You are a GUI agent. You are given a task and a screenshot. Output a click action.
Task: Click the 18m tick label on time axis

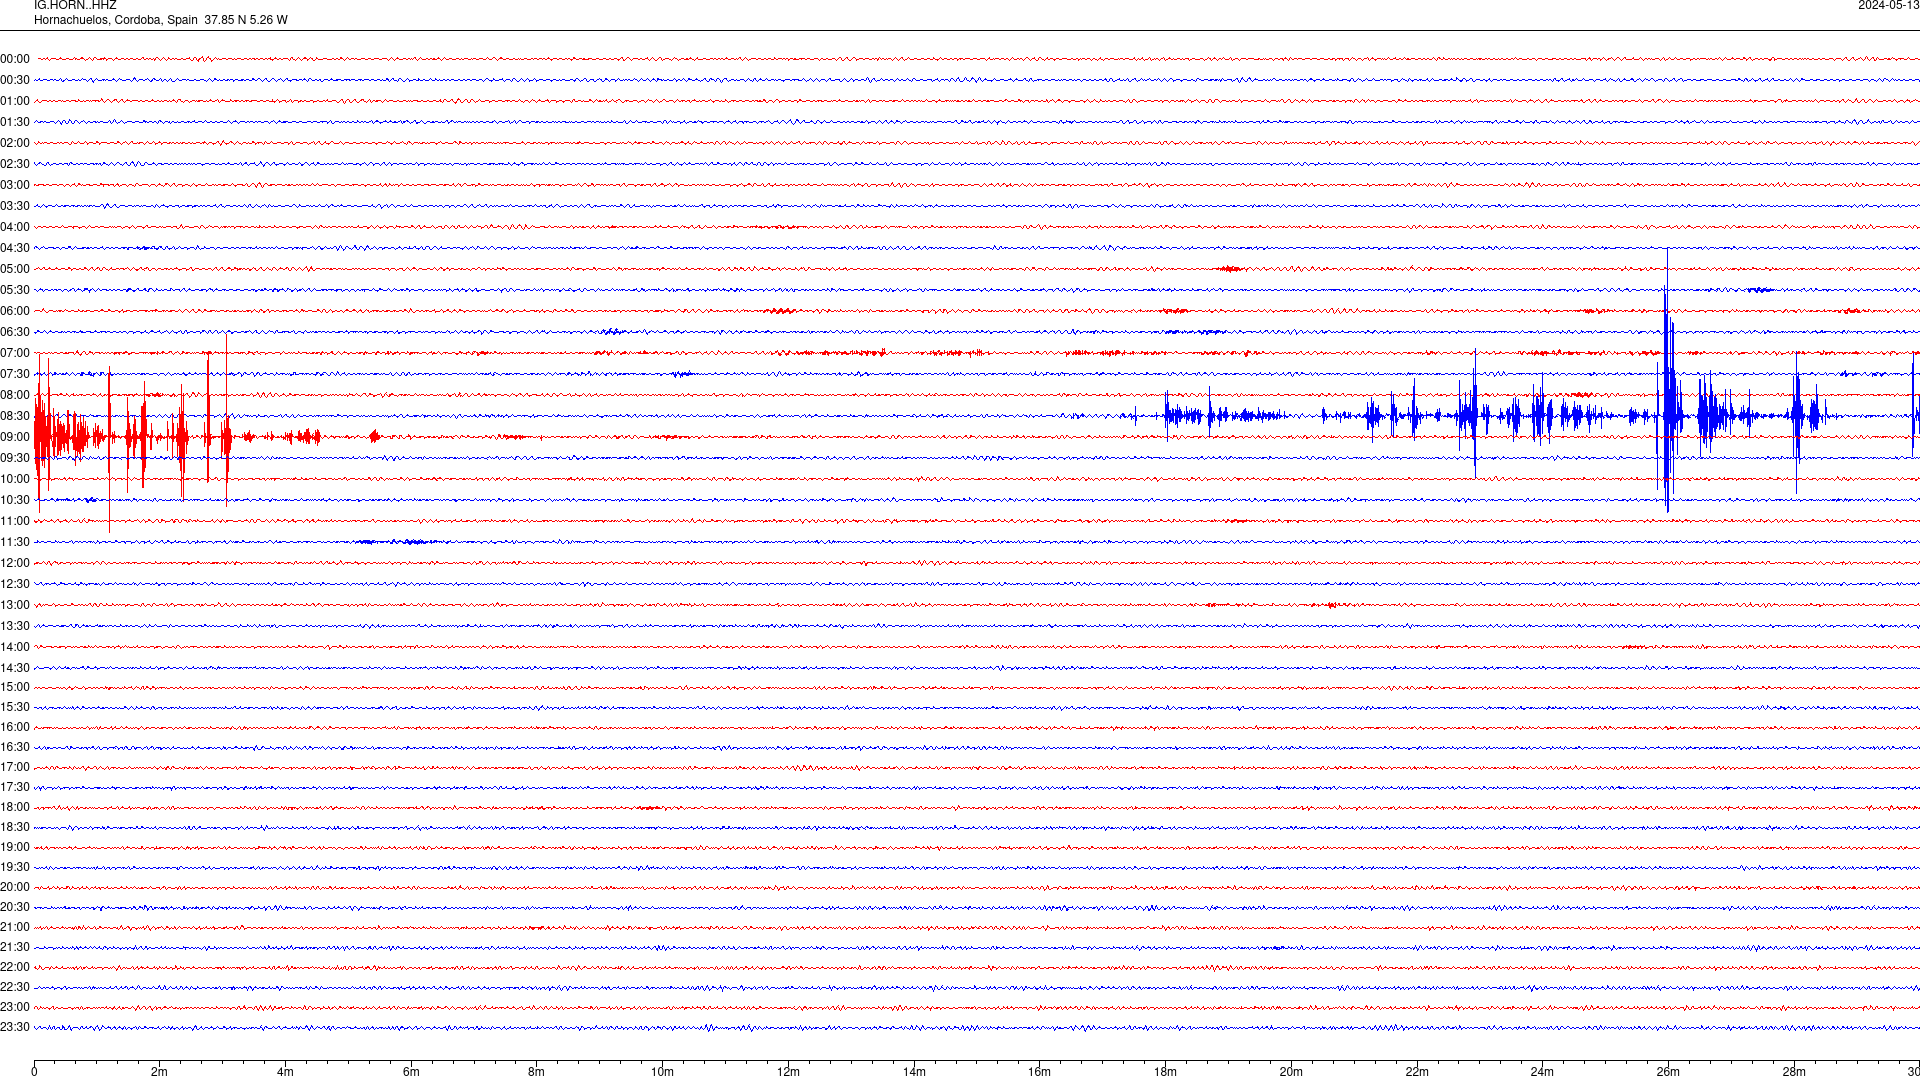1165,1072
